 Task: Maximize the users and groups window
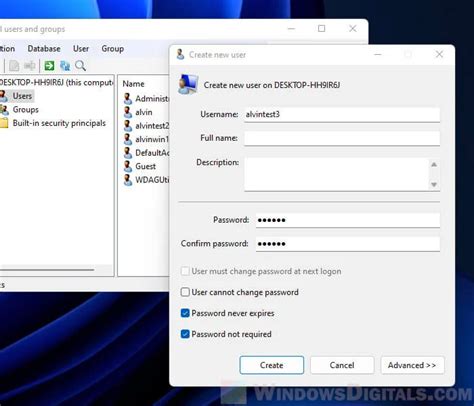322,29
